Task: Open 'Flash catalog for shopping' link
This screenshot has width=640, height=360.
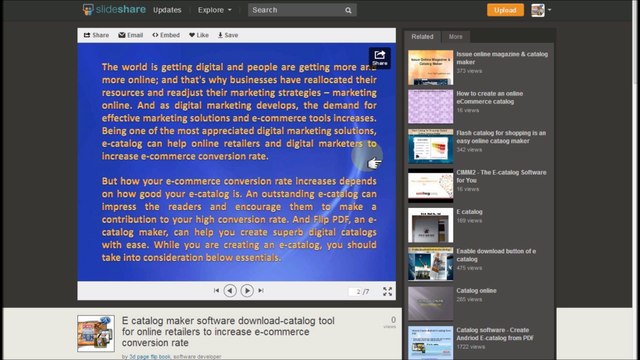Action: [x=501, y=137]
